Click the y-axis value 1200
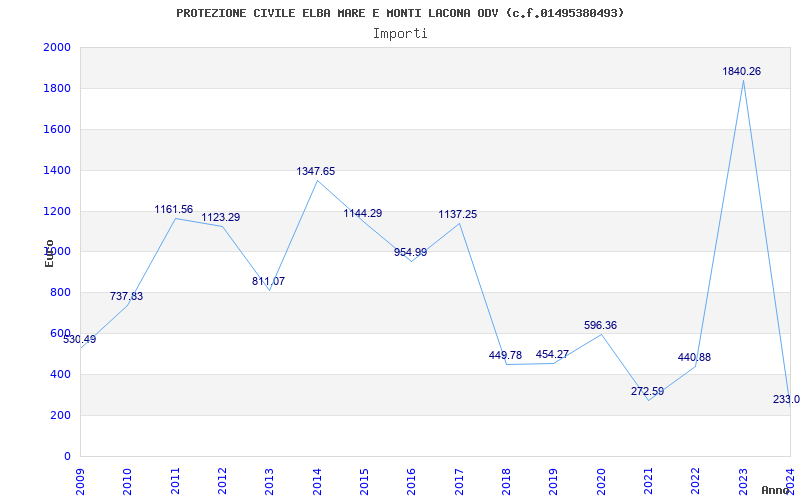800x500 pixels. (57, 211)
